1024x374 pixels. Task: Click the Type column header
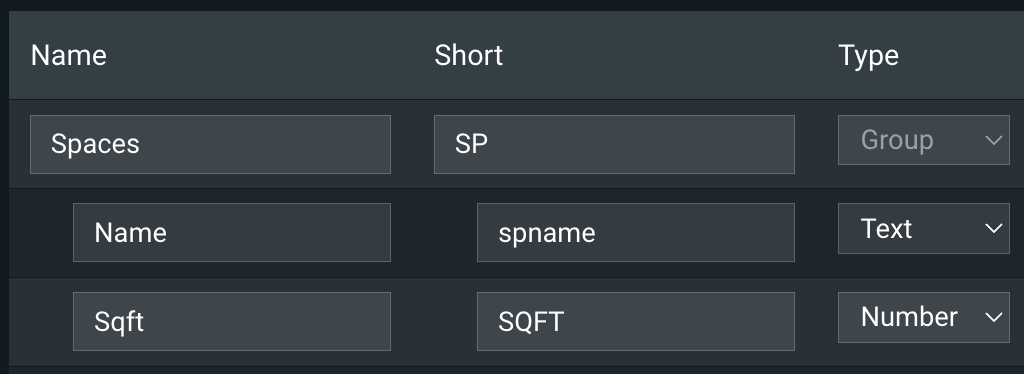[868, 55]
